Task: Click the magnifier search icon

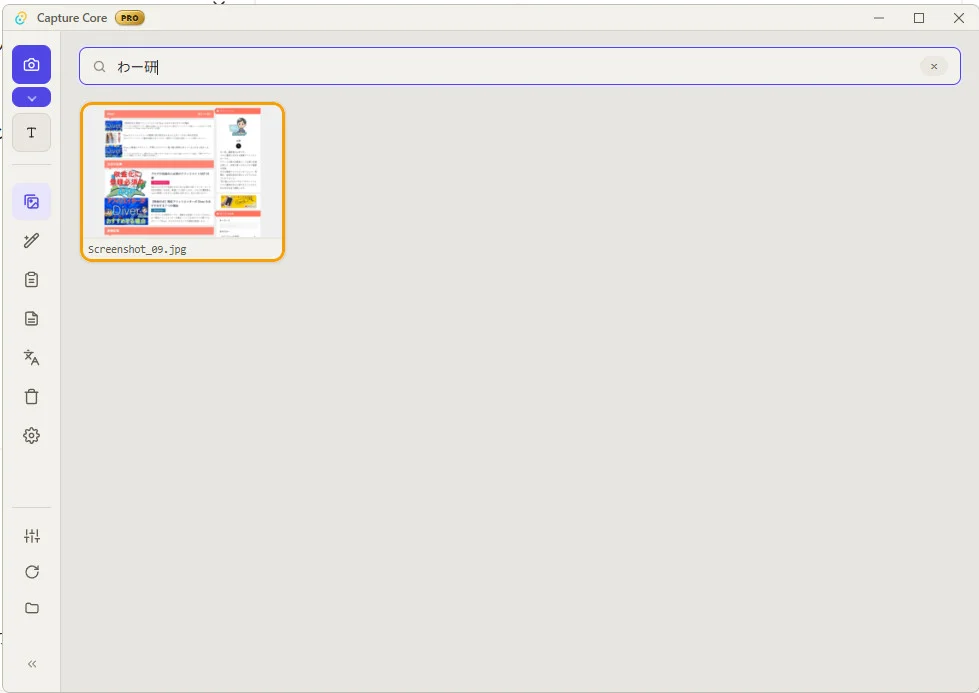Action: pos(99,66)
